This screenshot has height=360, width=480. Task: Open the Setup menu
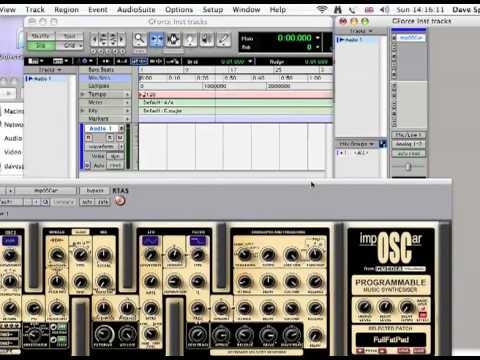pyautogui.click(x=213, y=10)
